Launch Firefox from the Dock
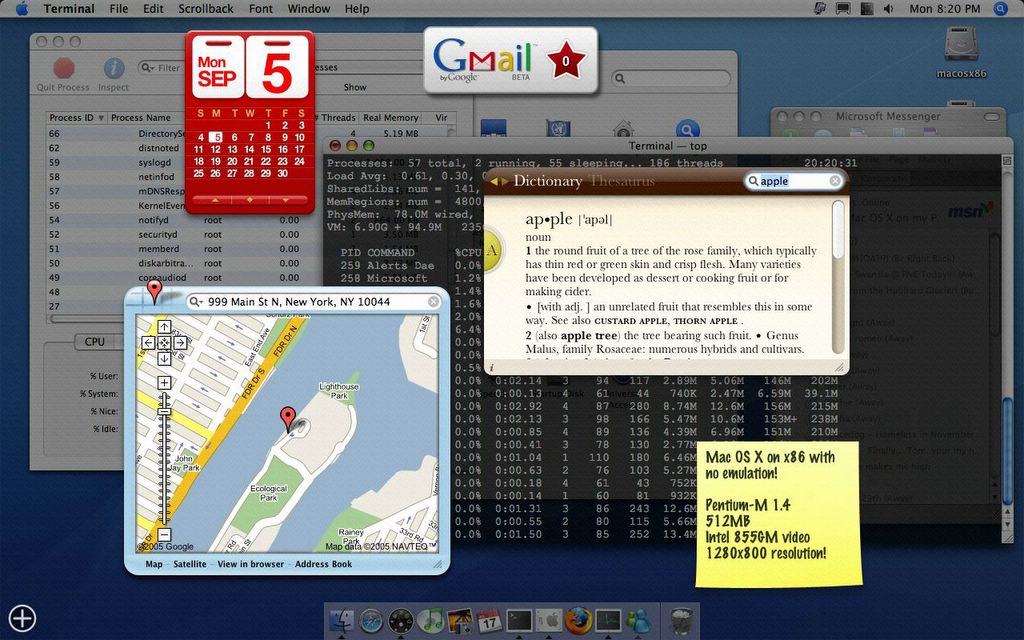1024x640 pixels. (578, 620)
